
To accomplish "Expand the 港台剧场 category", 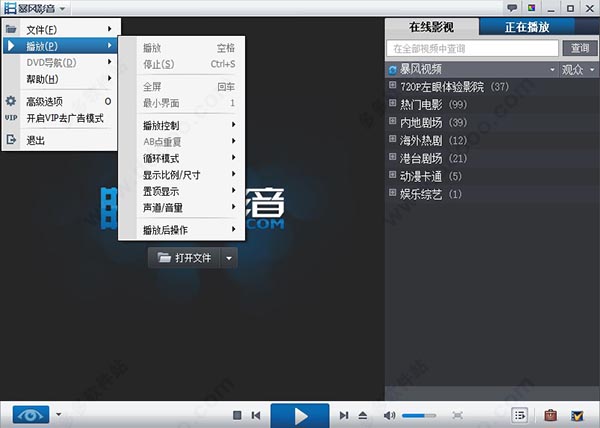I will click(393, 156).
